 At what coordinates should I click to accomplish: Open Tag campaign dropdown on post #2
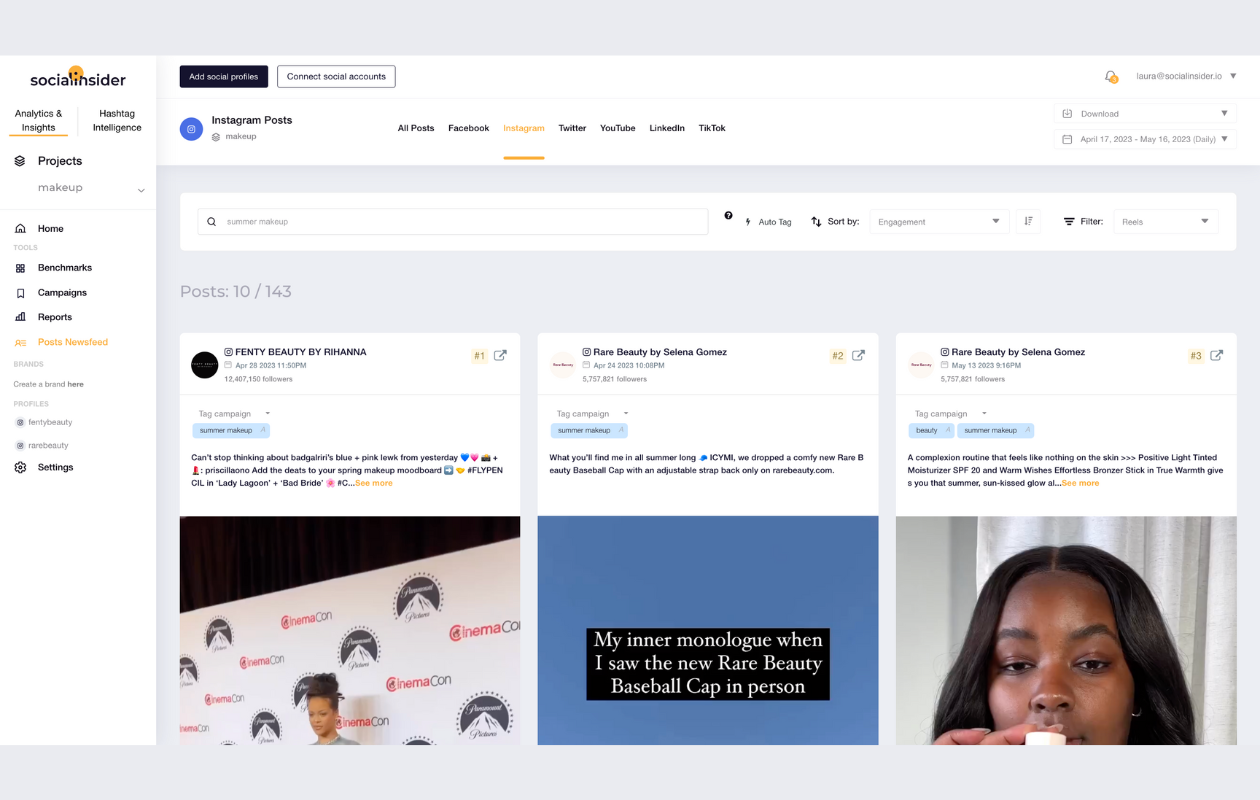592,413
